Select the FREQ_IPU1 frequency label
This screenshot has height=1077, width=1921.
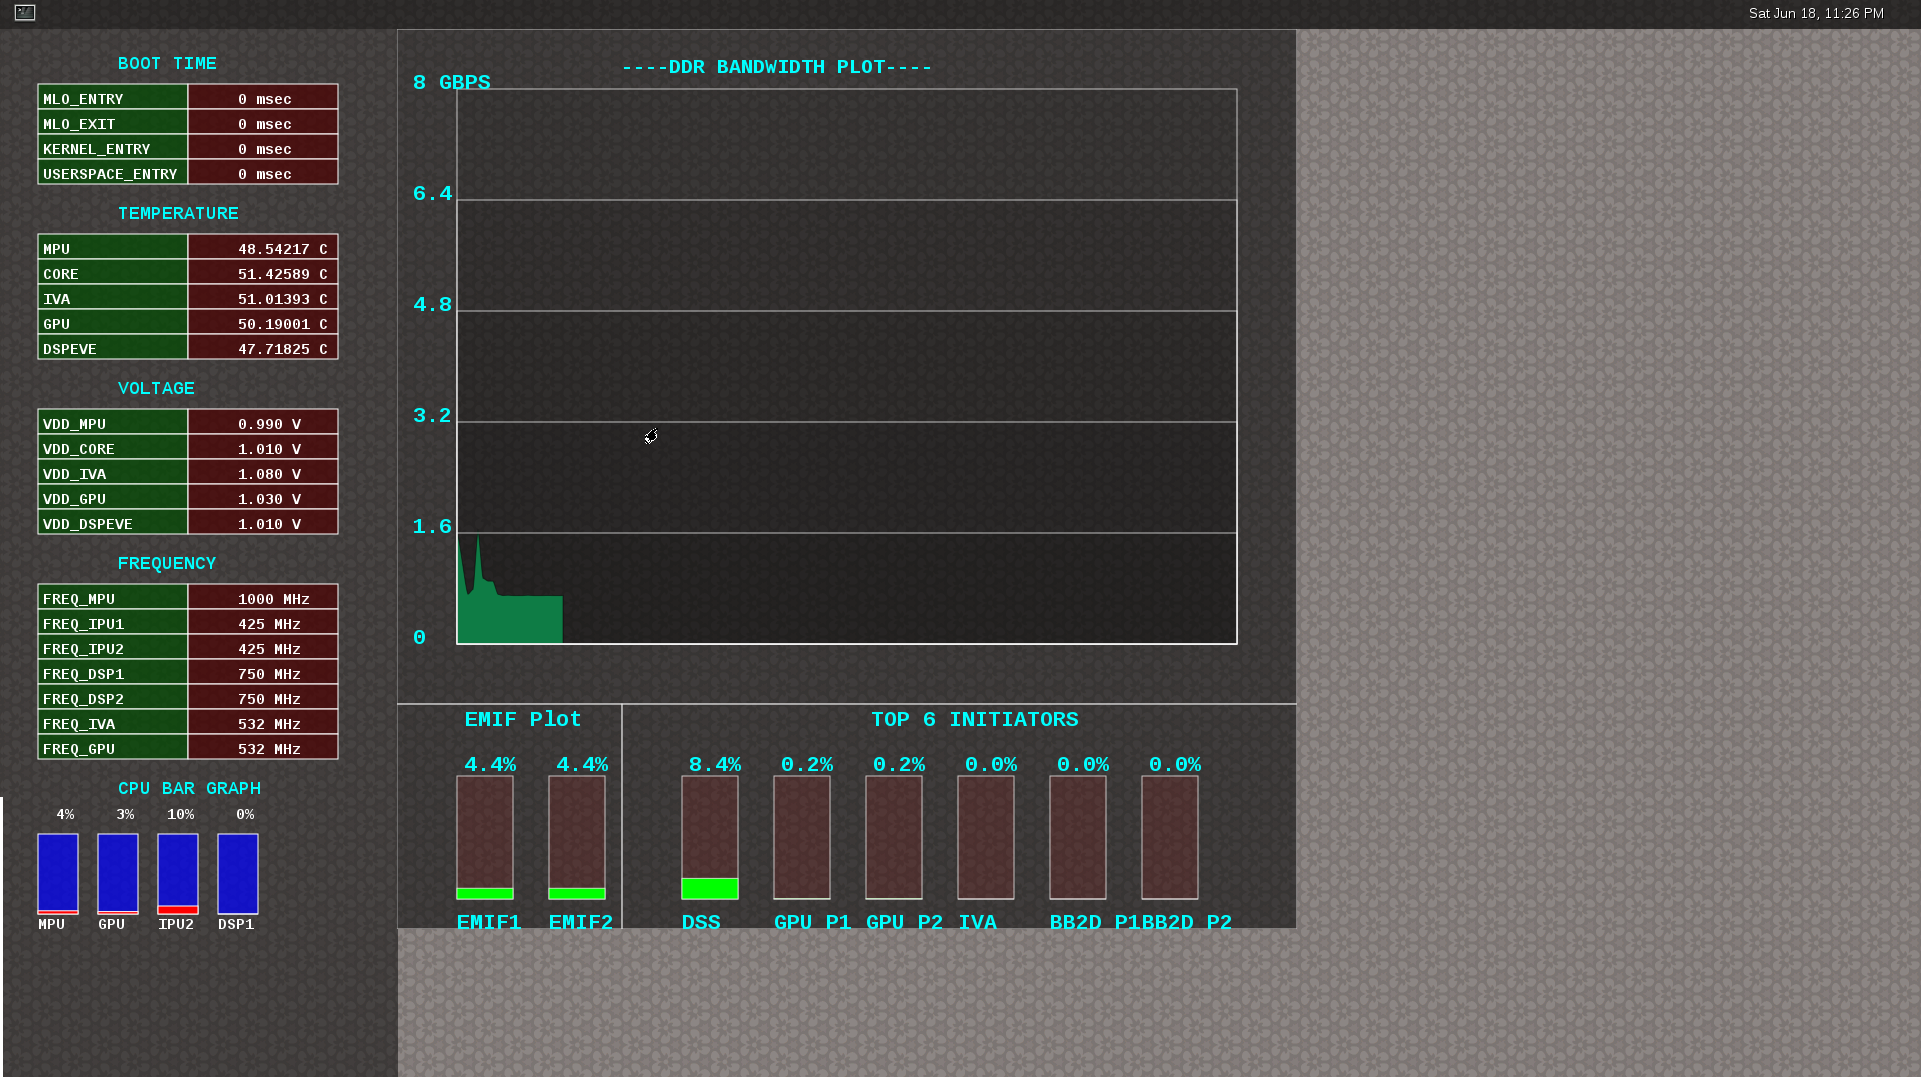pos(113,623)
